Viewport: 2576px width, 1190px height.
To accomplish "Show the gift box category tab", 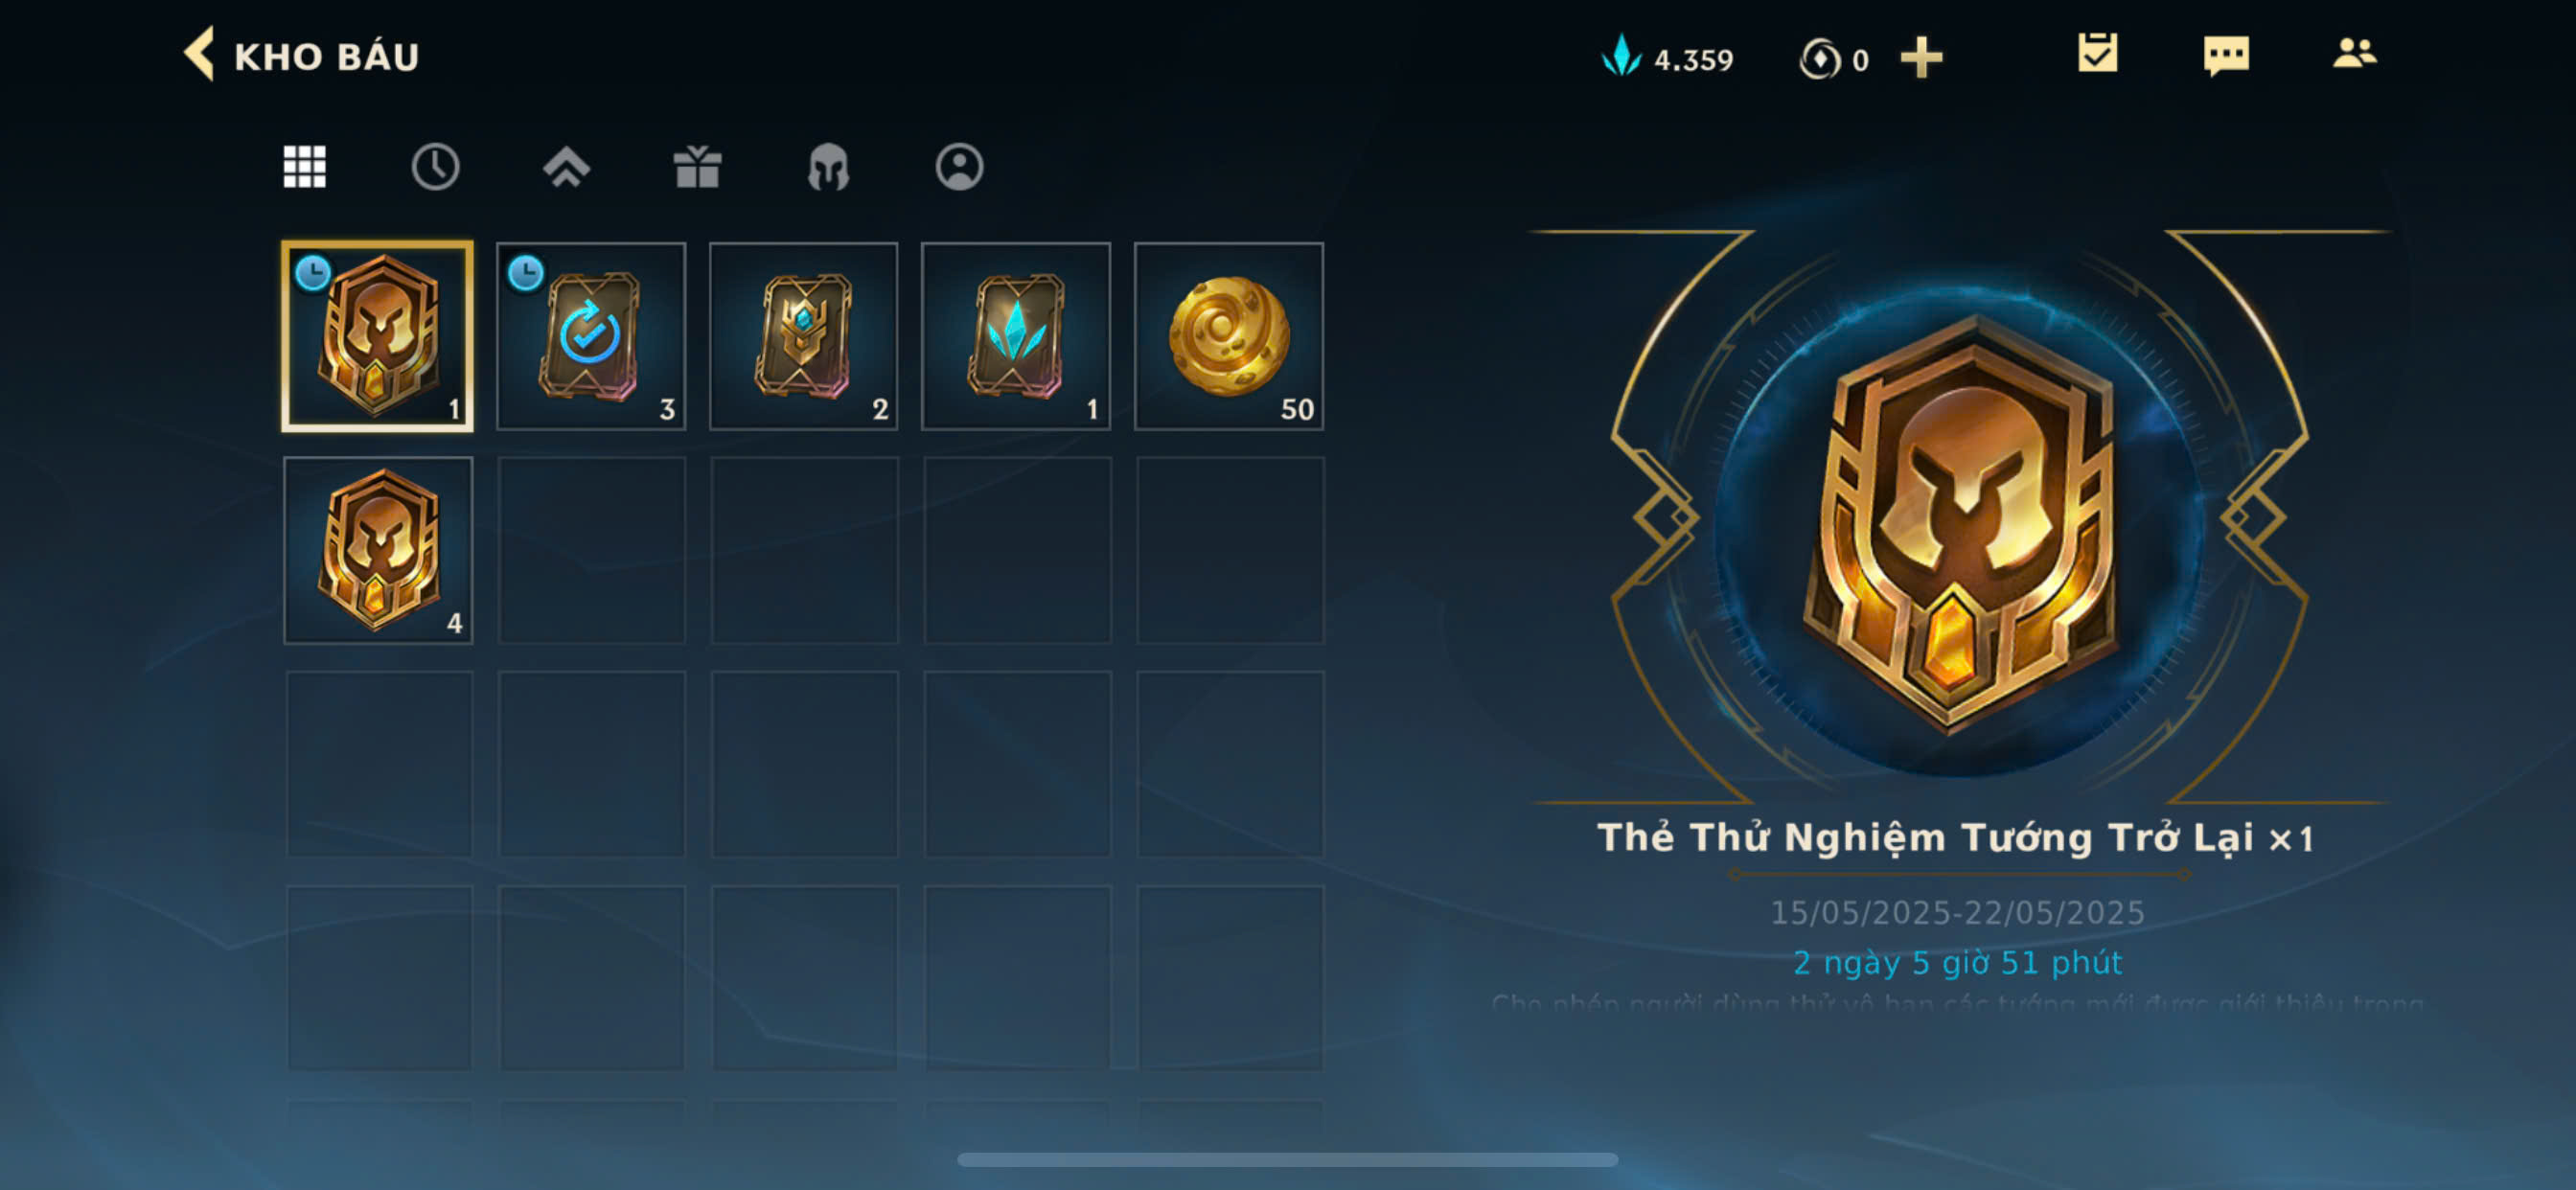I will 697,166.
